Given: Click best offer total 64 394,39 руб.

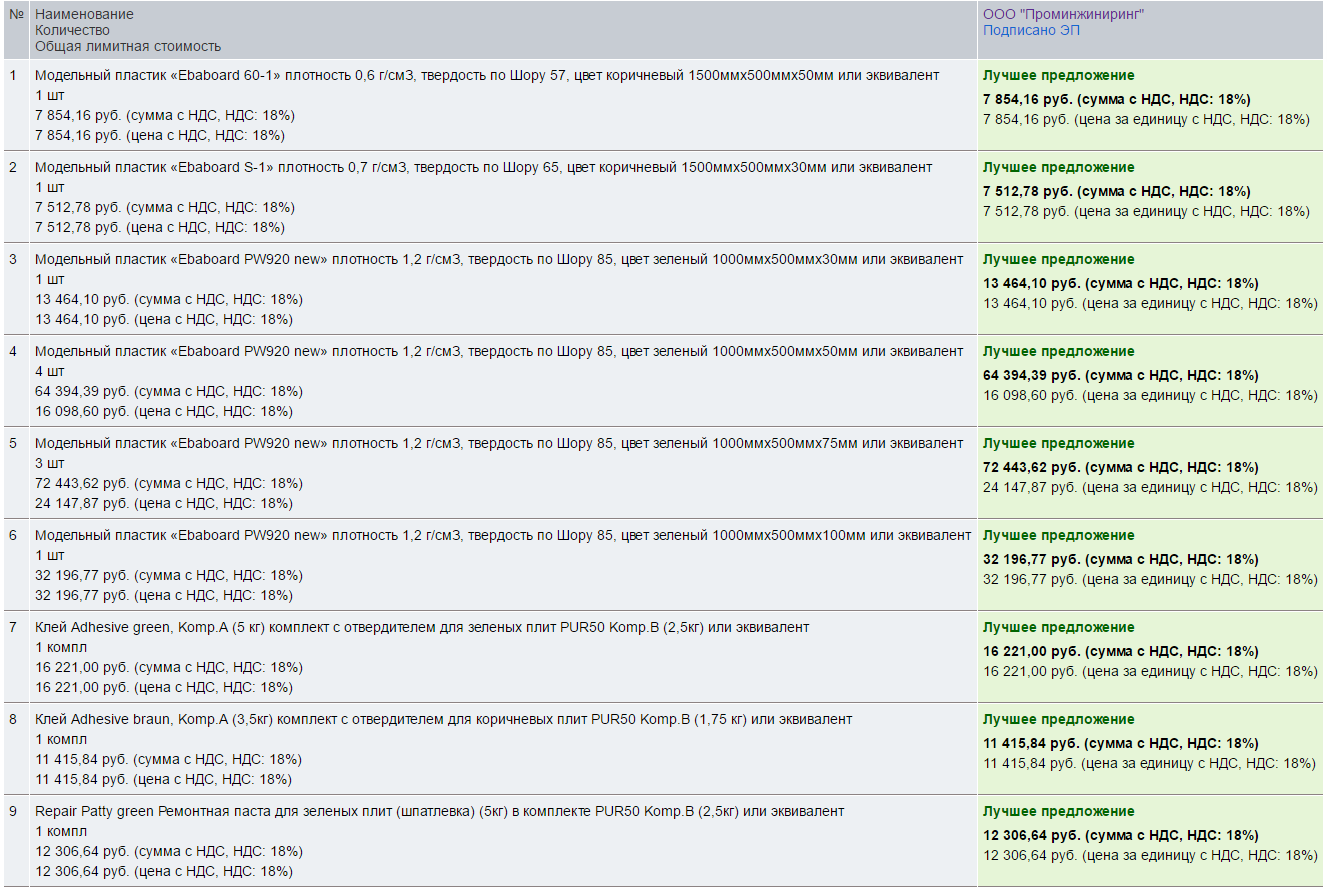Looking at the screenshot, I should click(x=1120, y=375).
